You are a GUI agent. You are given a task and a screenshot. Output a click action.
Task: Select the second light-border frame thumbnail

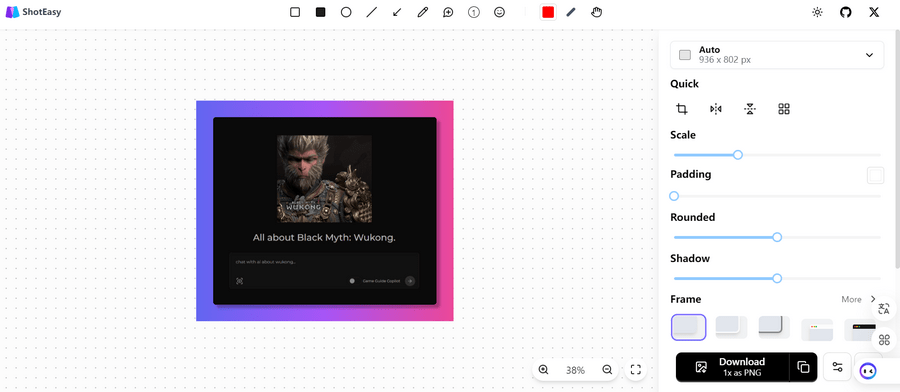pyautogui.click(x=731, y=327)
